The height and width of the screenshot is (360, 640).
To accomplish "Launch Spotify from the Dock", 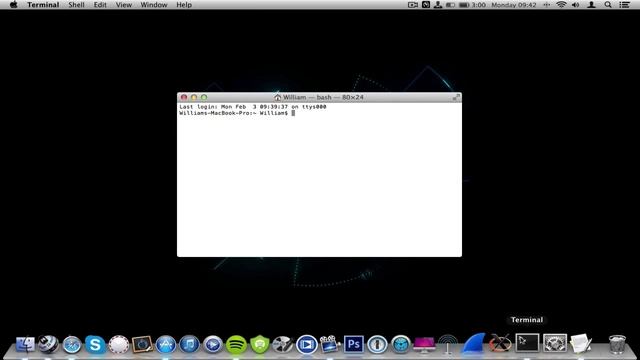I will 236,344.
